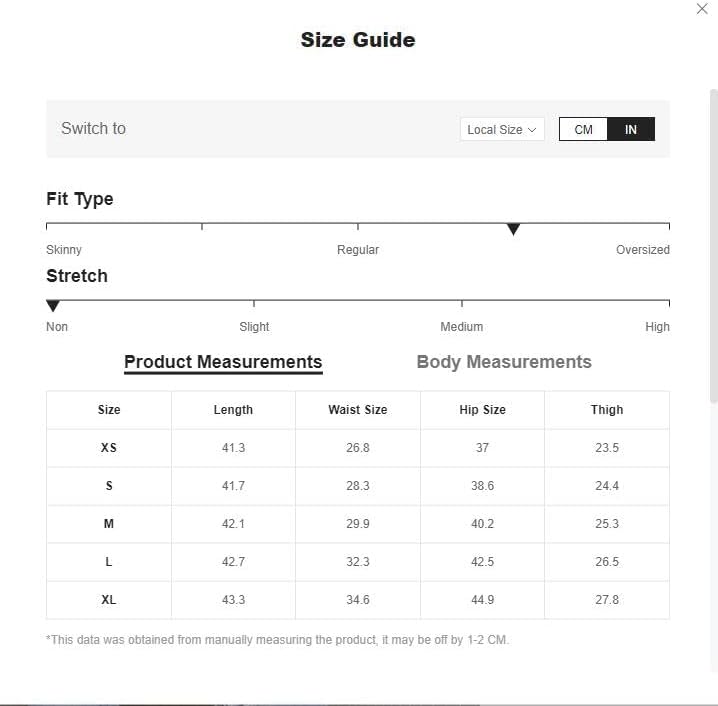
Task: Click the Waist Size column header
Action: click(x=358, y=409)
